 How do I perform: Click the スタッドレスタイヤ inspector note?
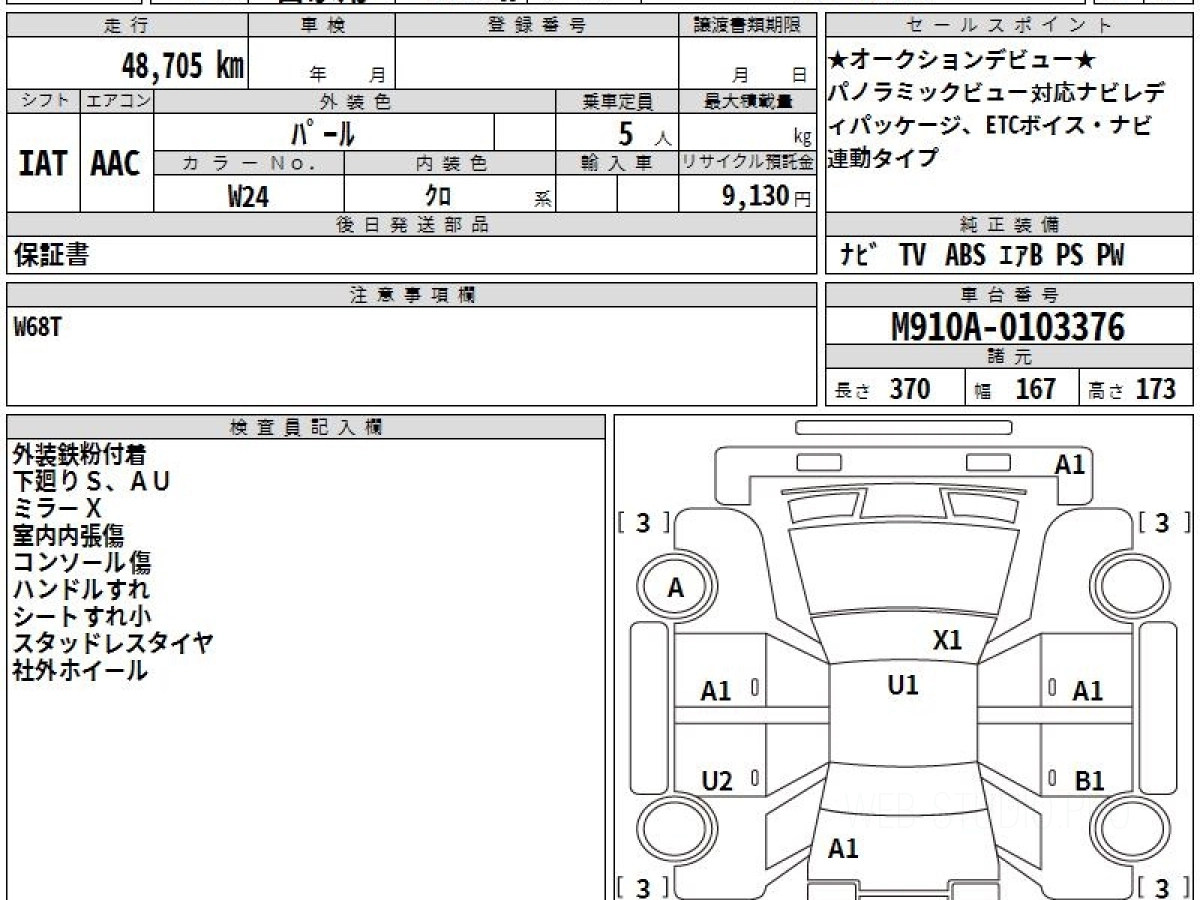click(113, 643)
